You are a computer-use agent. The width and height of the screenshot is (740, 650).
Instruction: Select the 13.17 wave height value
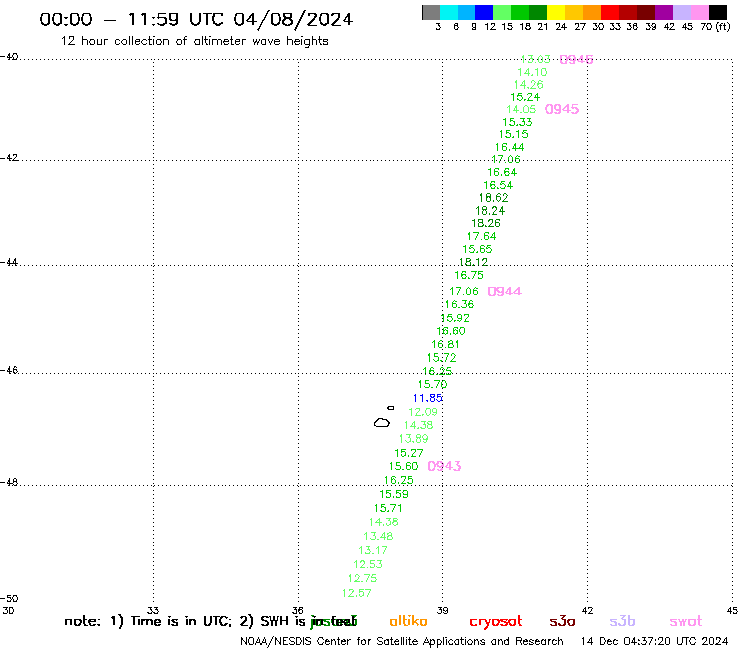(x=373, y=550)
